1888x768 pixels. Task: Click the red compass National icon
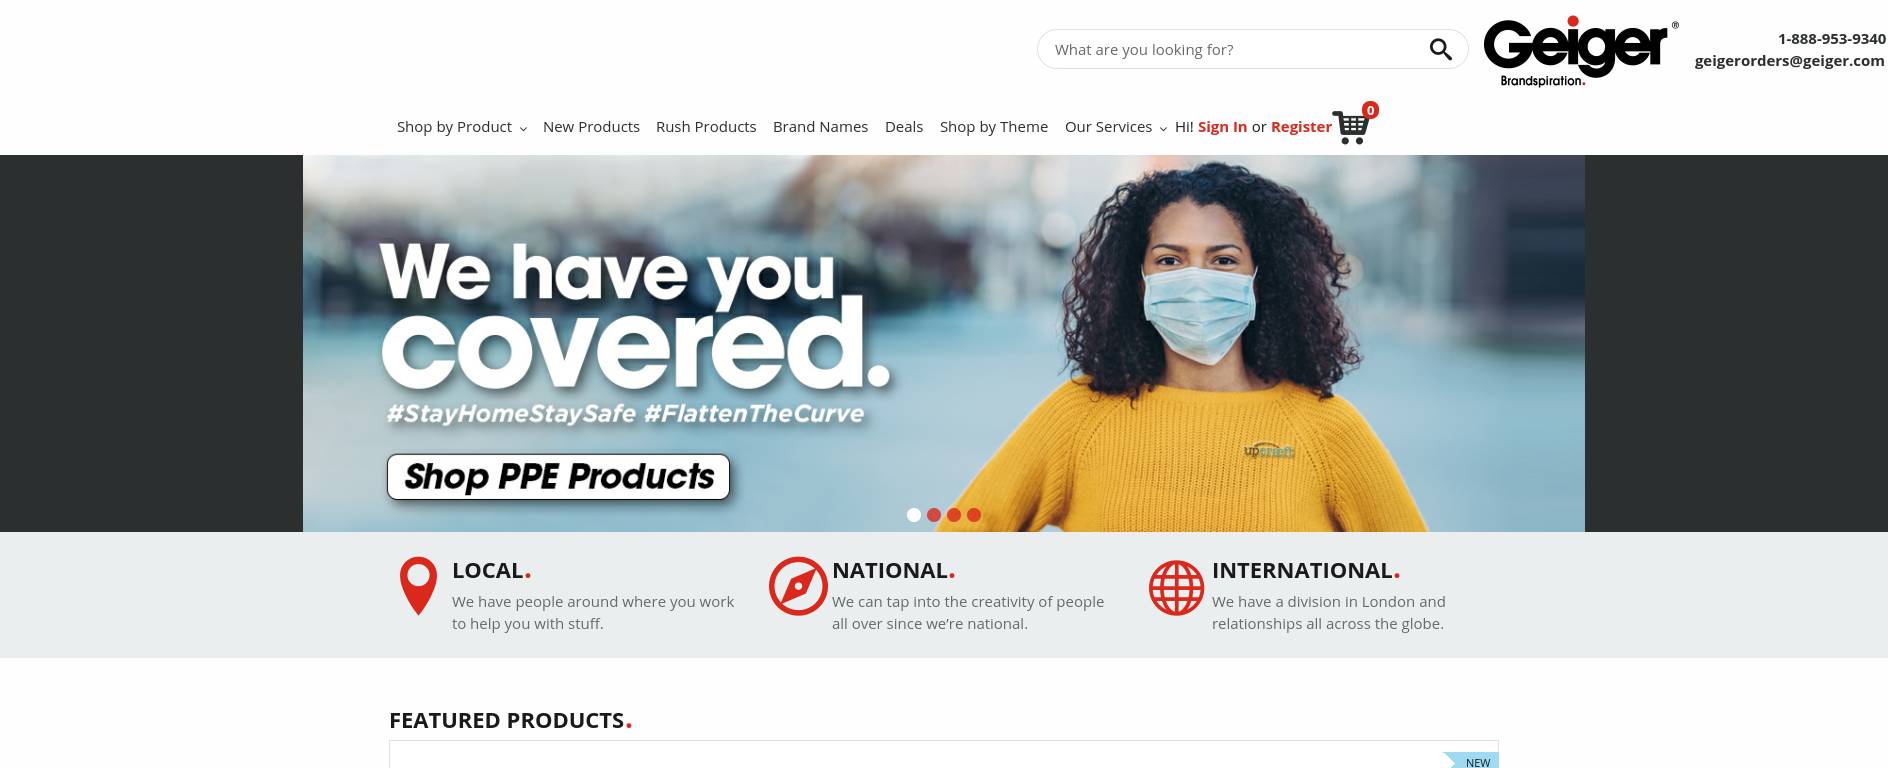798,586
